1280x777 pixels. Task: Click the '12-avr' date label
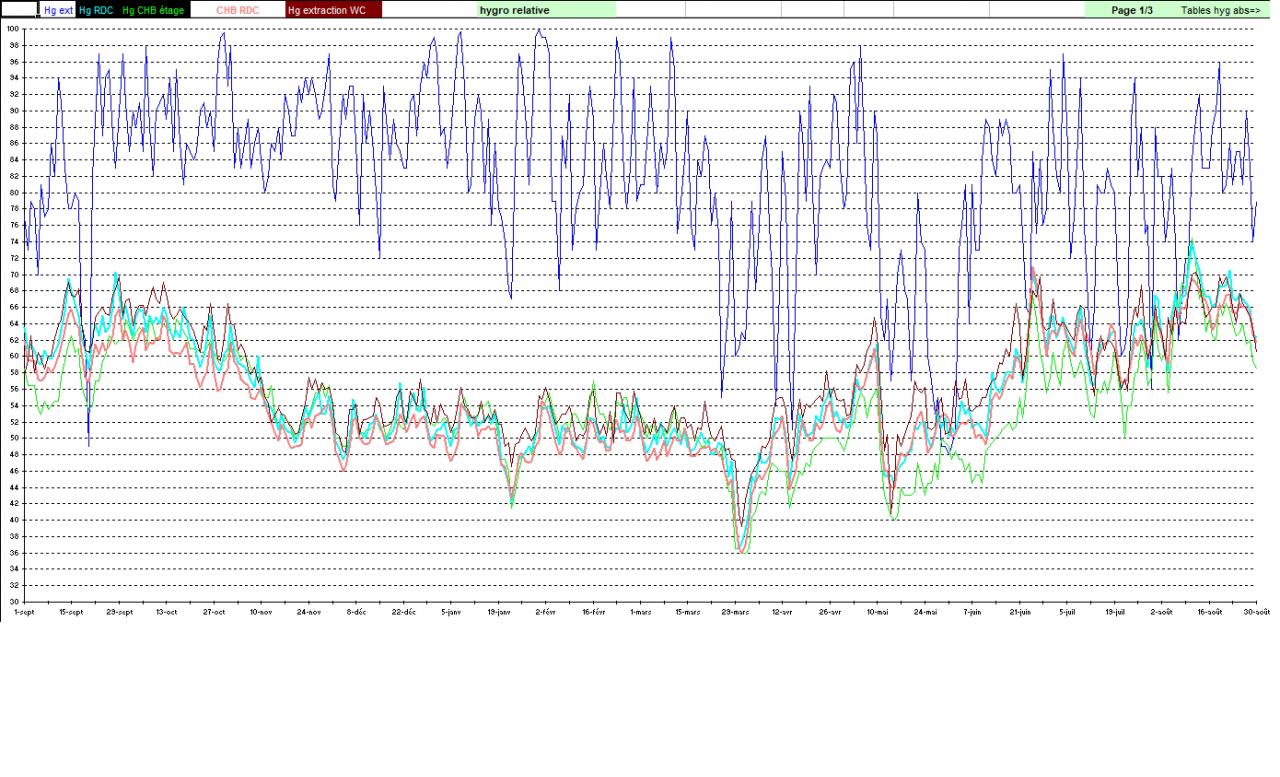point(783,611)
